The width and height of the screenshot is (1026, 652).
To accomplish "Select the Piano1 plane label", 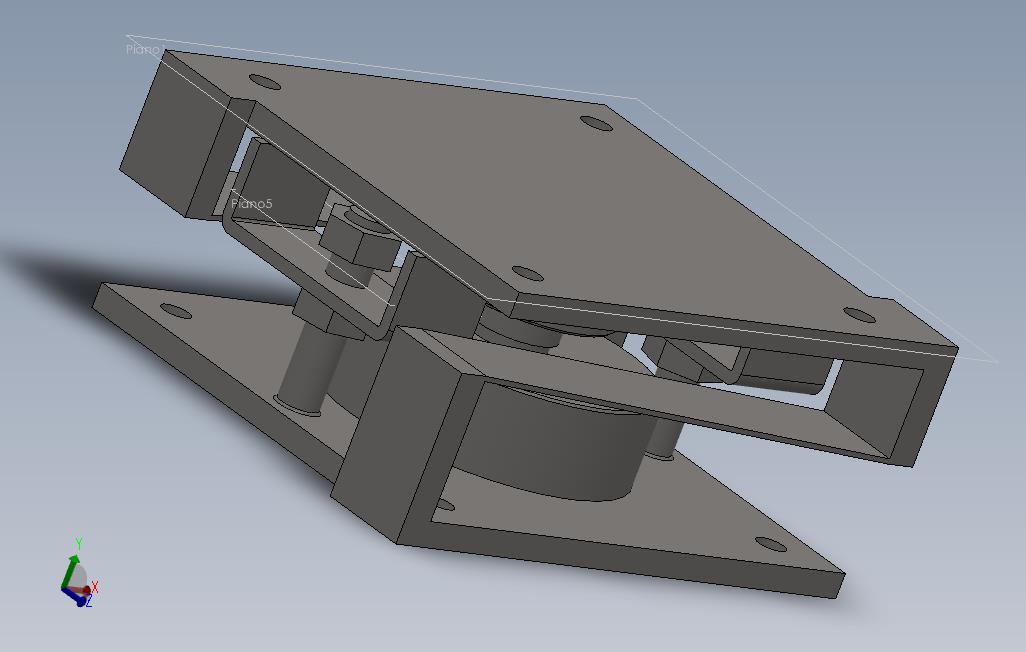I will coord(145,50).
